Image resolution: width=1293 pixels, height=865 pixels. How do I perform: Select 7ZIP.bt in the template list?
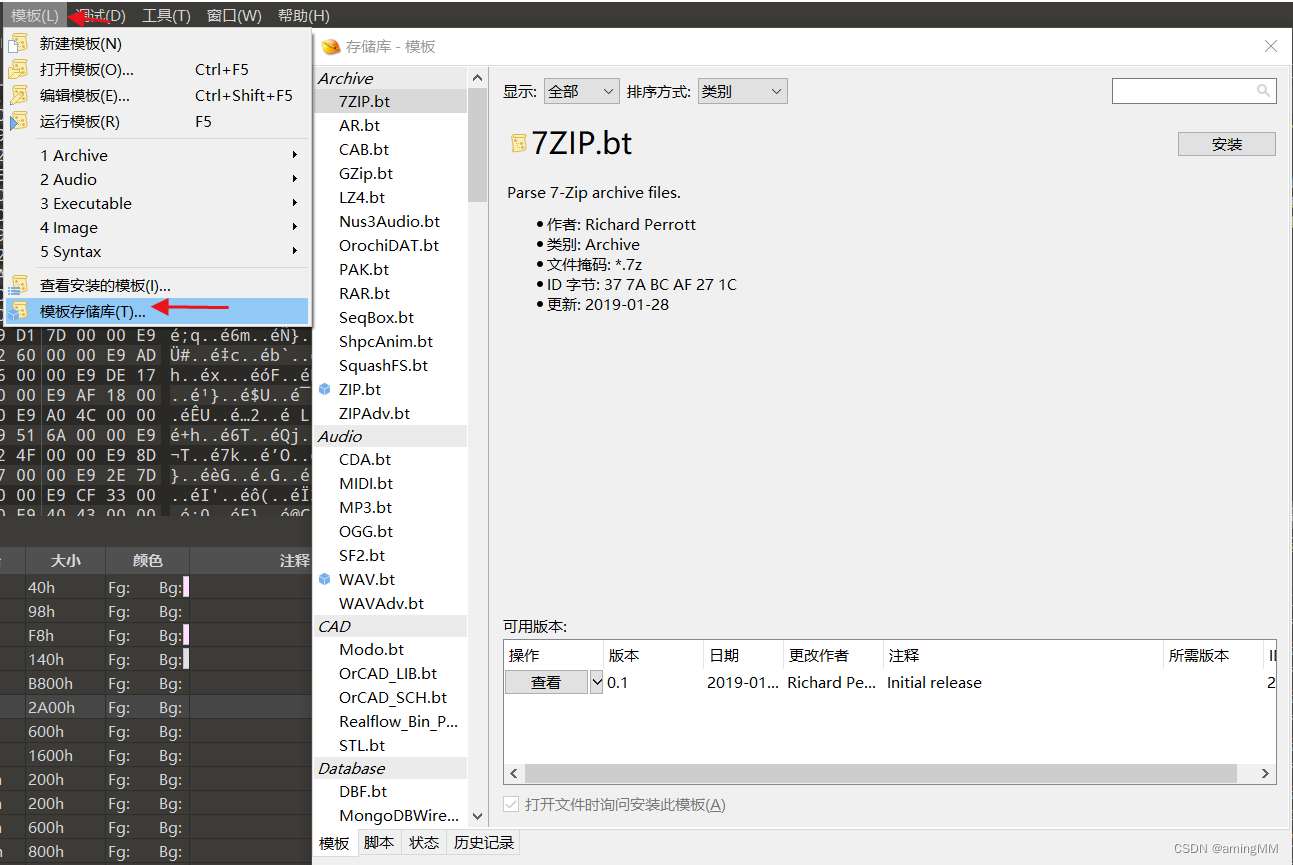pos(390,101)
